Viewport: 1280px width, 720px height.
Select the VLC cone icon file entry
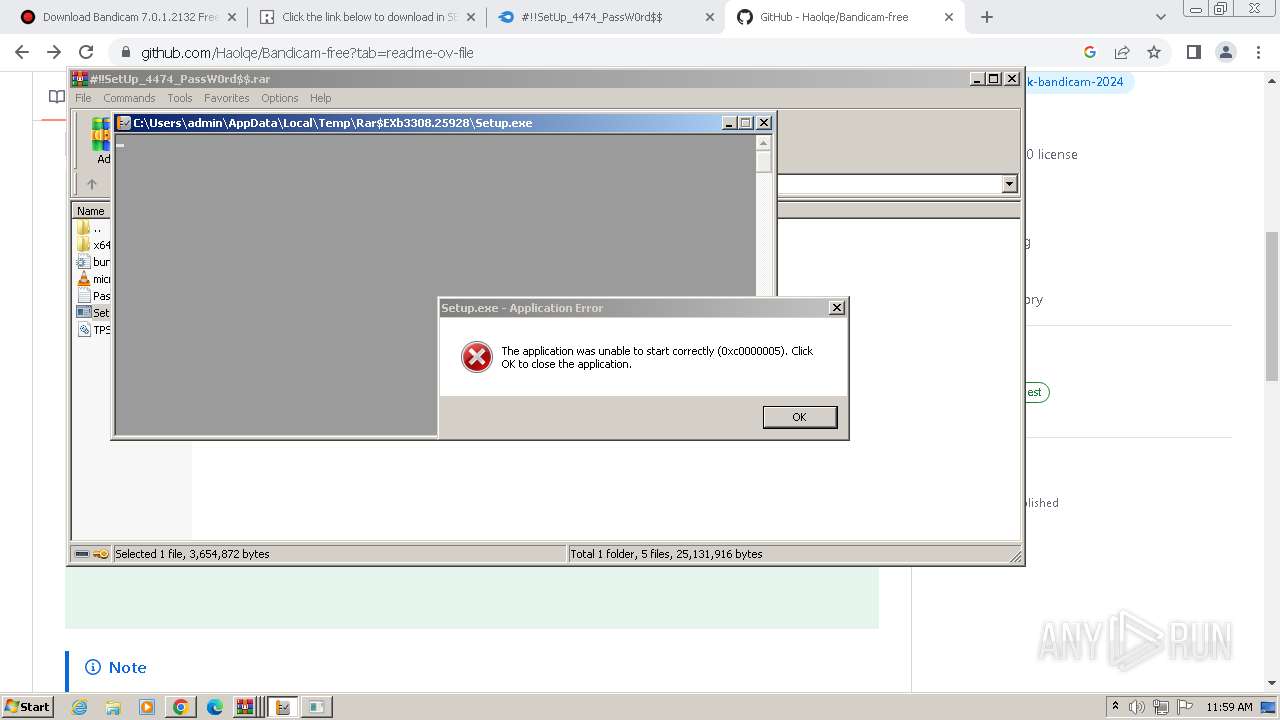pyautogui.click(x=93, y=279)
